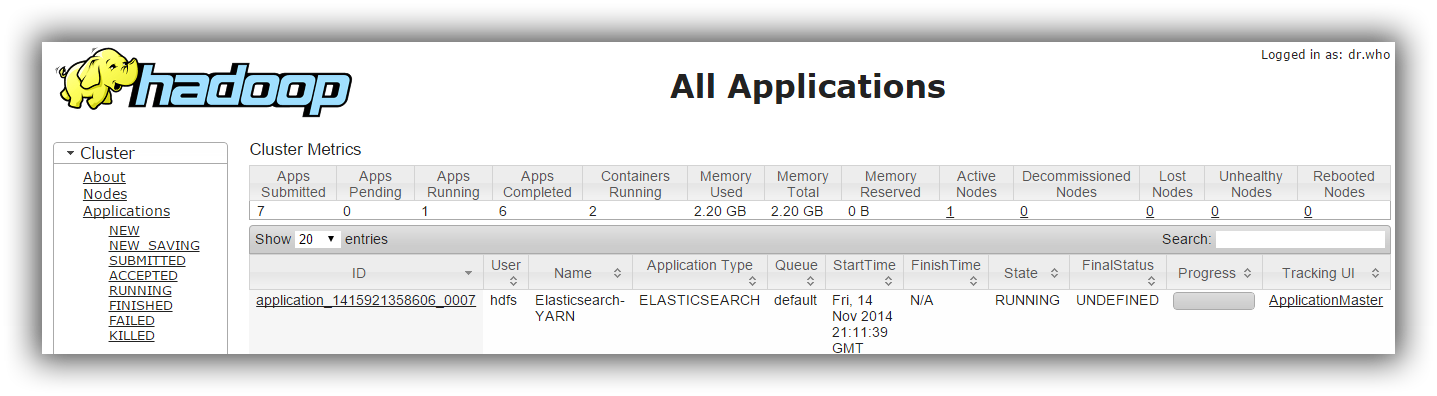Click the All Applications page title
Screen dimensions: 1437x396
coord(808,86)
